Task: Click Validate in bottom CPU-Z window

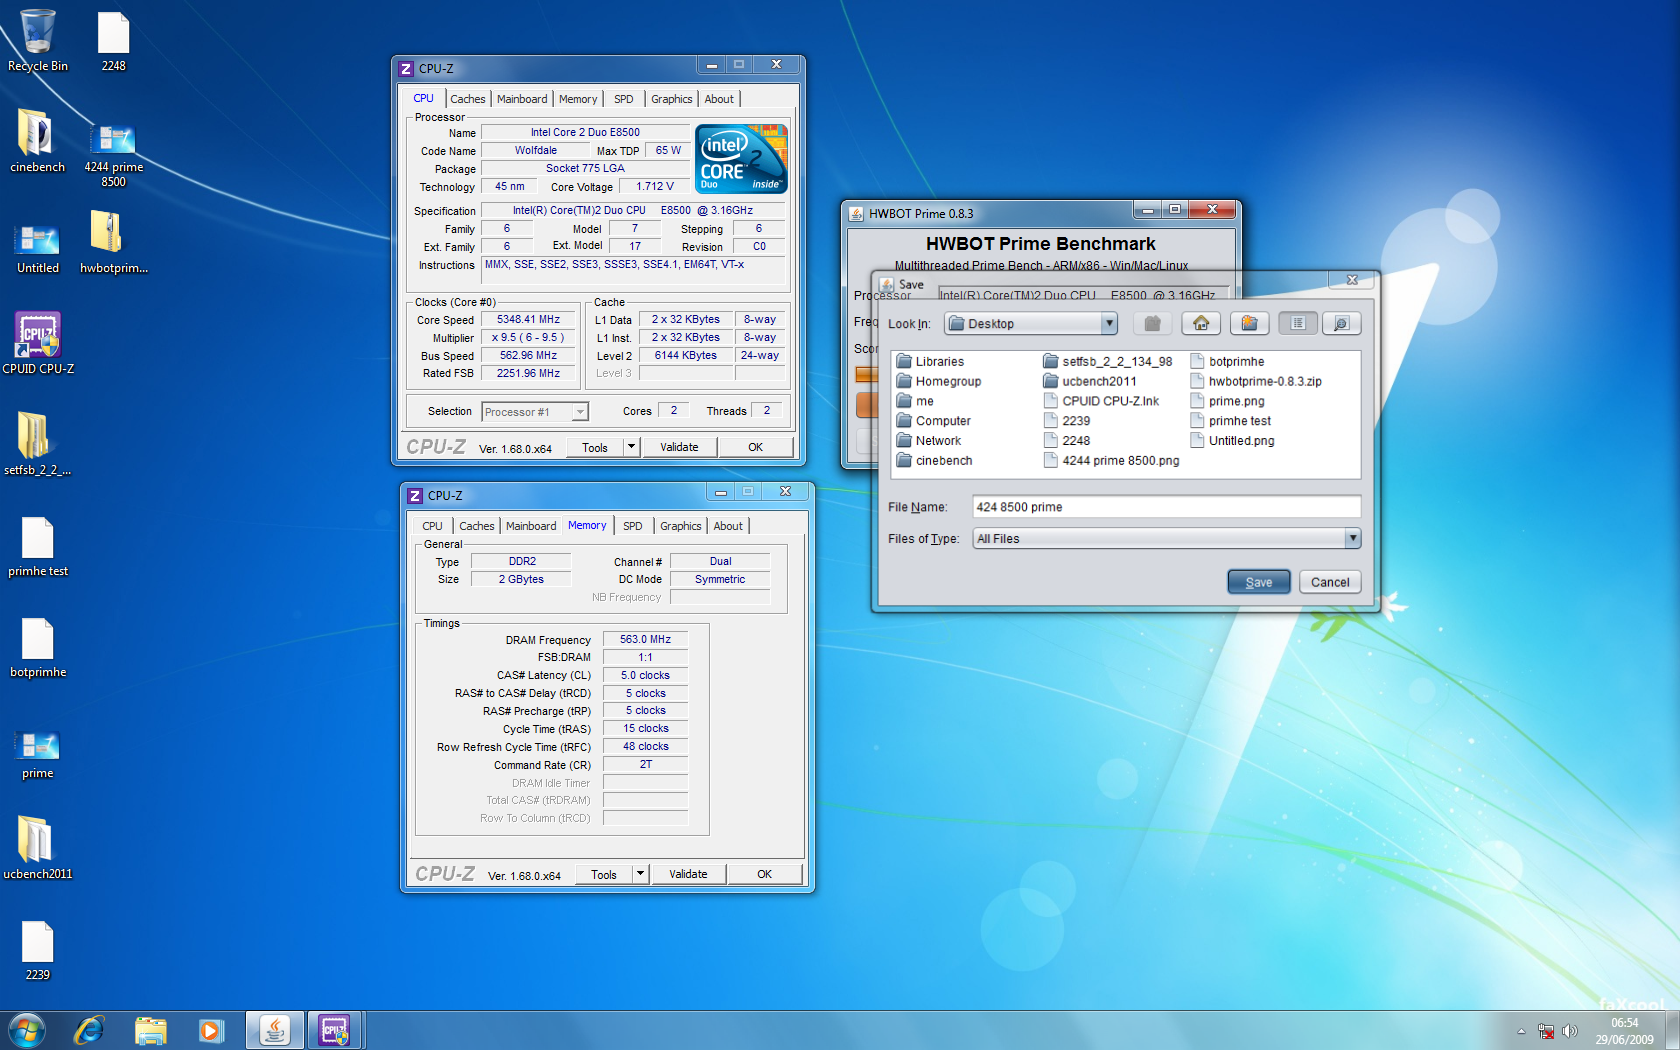Action: (688, 874)
